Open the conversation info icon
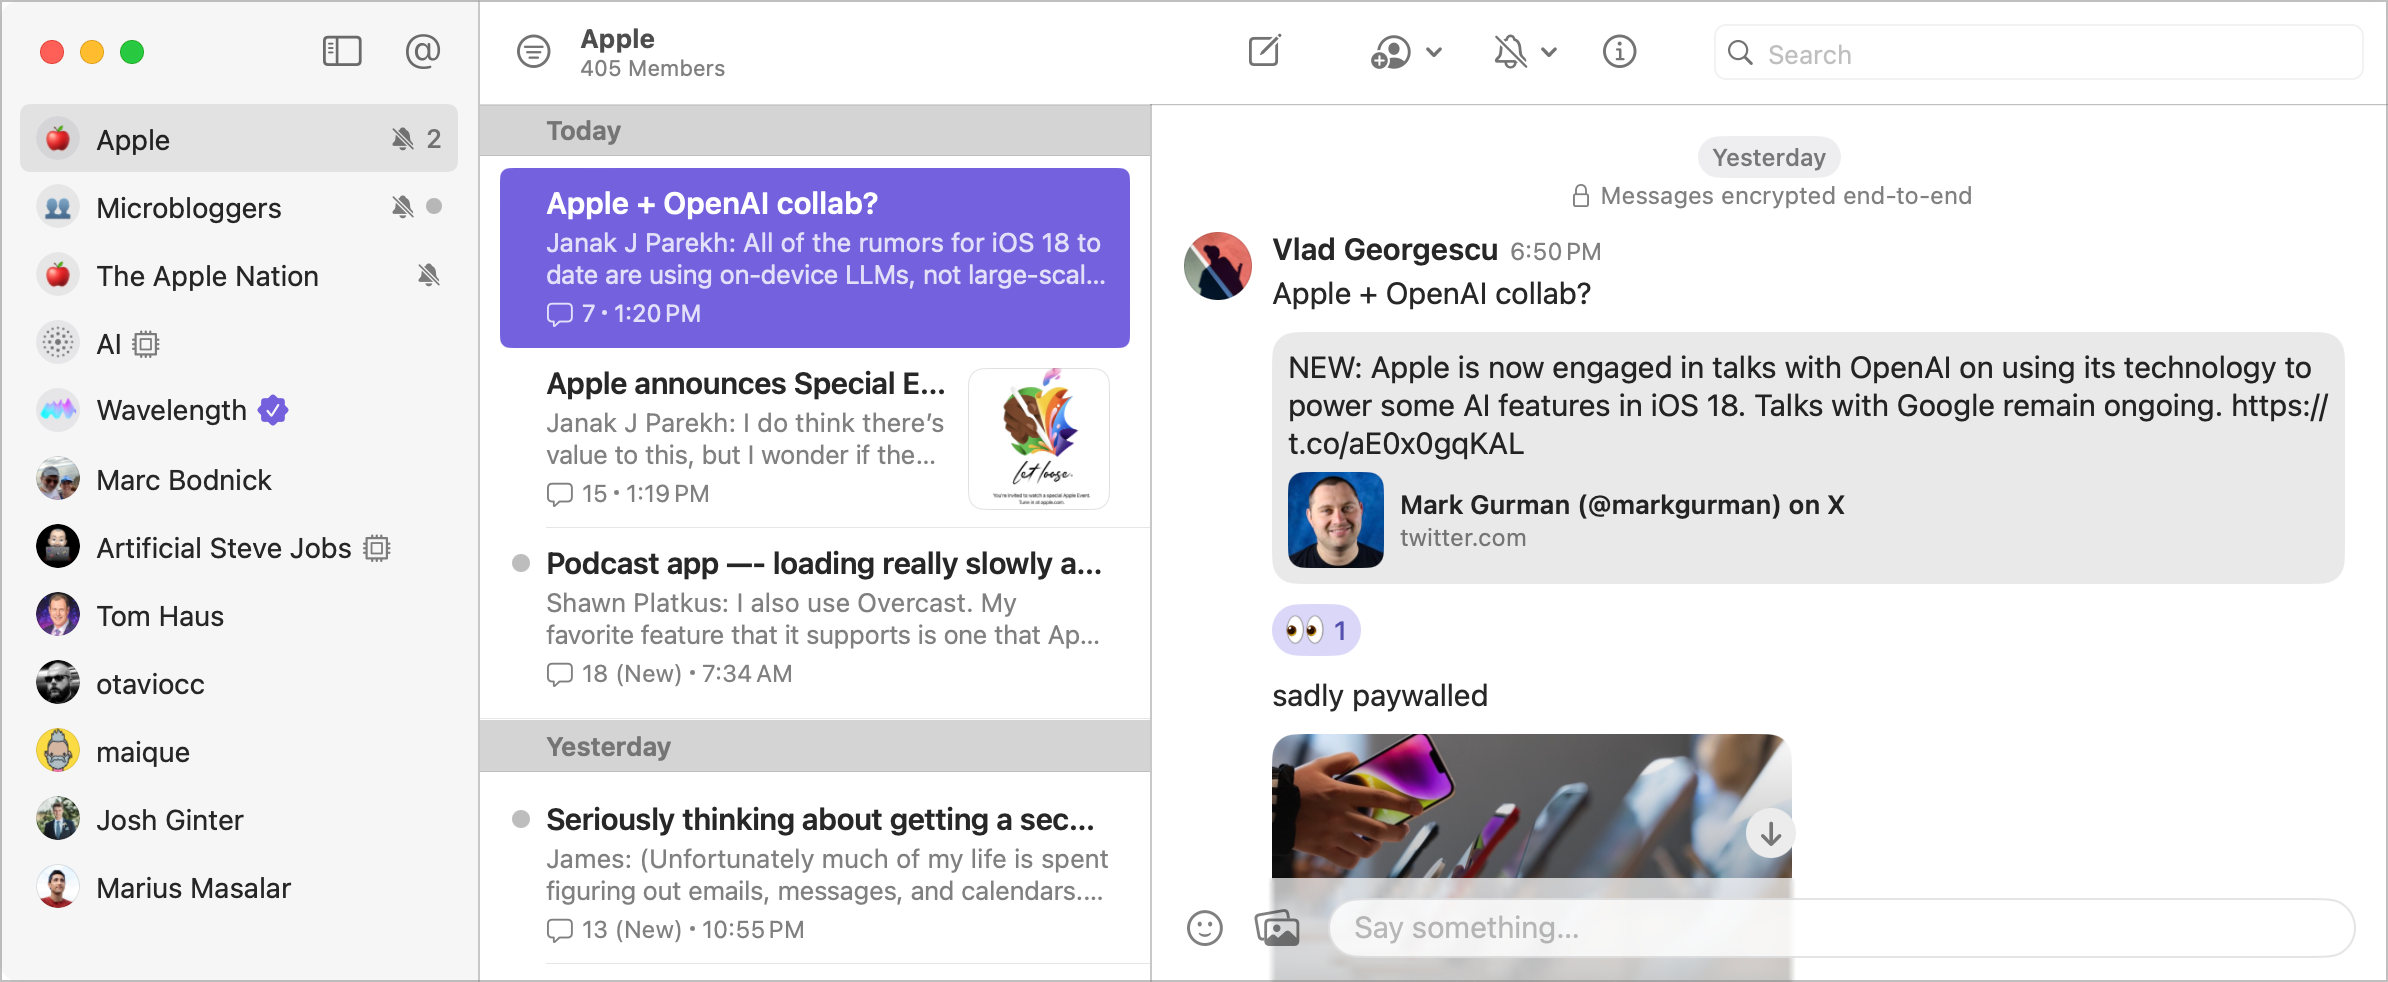Screen dimensions: 2388x982 (x=1620, y=52)
